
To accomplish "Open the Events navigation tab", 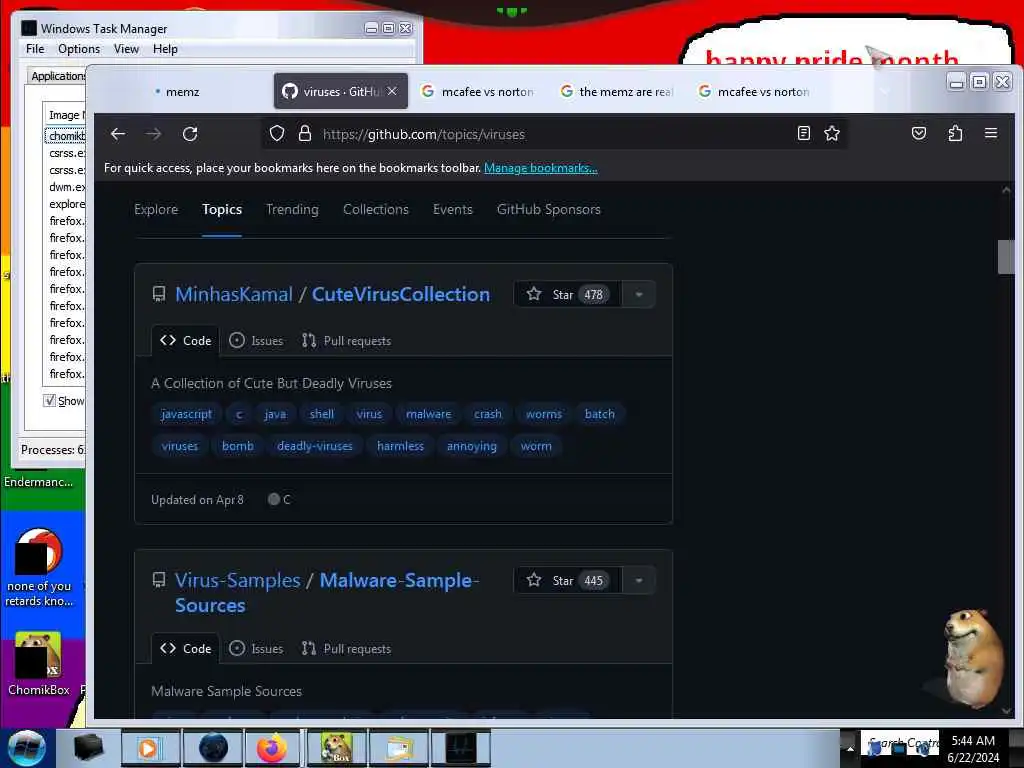I will click(x=453, y=209).
